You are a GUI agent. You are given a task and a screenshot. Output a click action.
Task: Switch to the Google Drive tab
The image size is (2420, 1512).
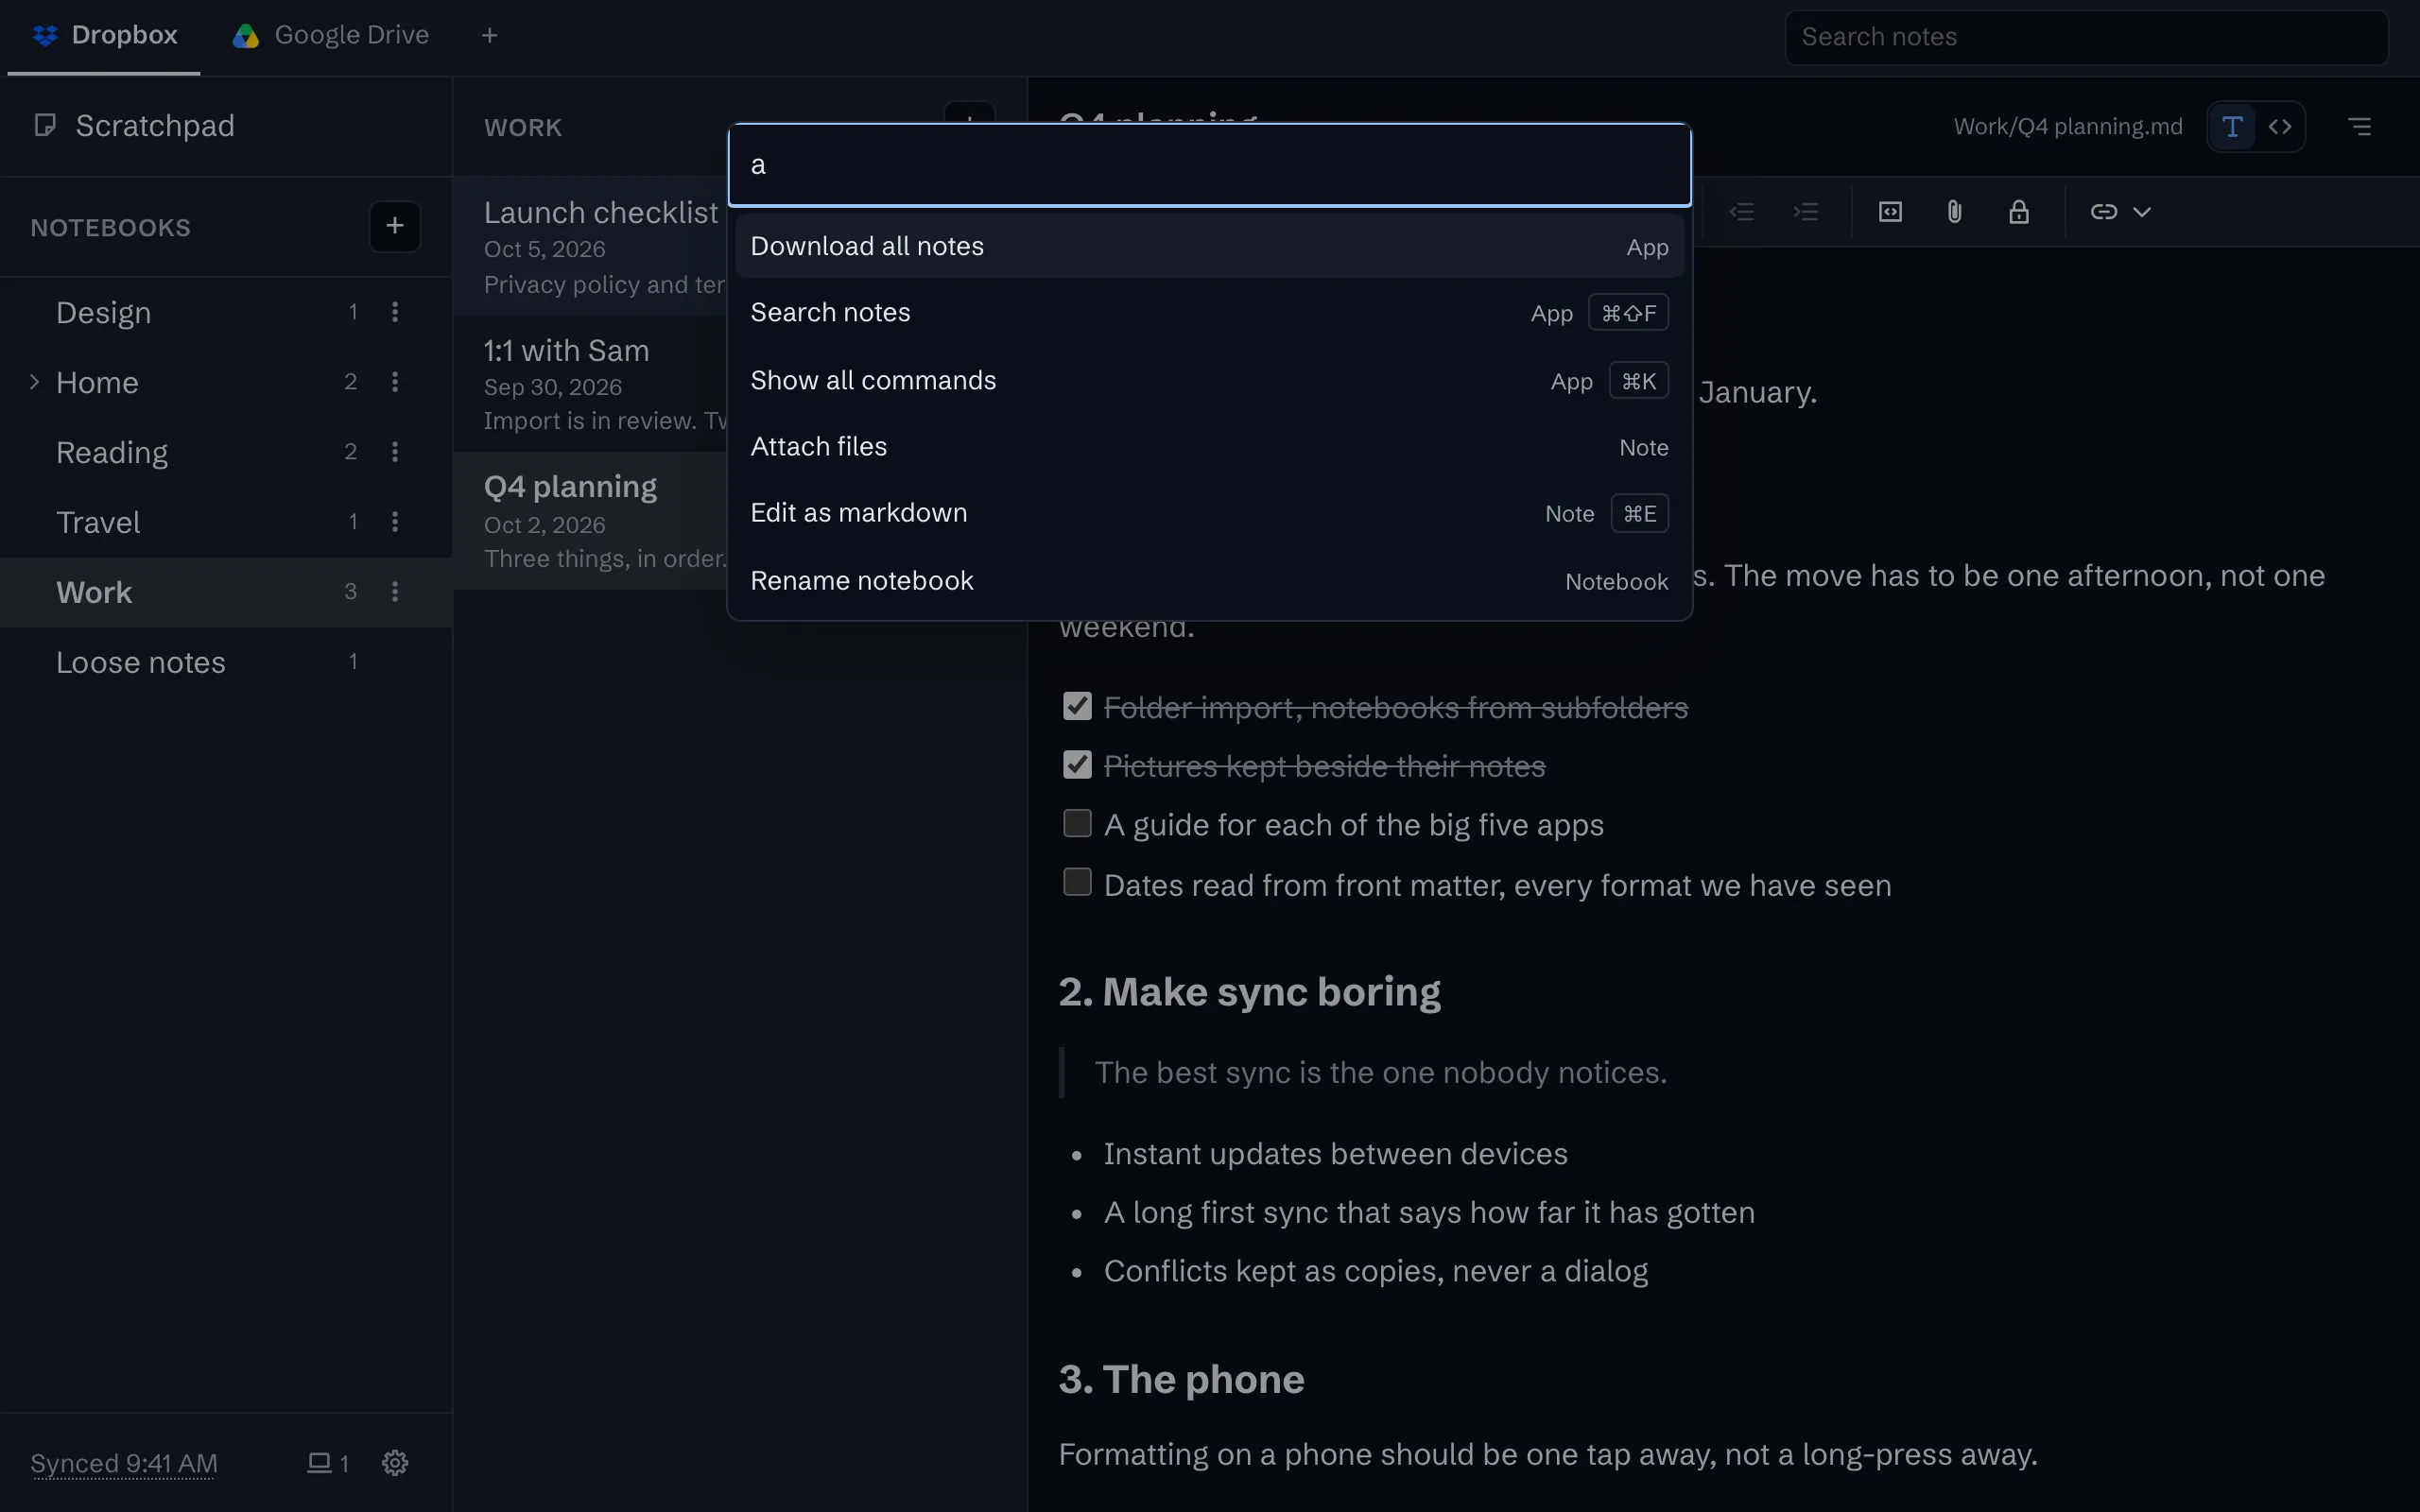tap(331, 36)
